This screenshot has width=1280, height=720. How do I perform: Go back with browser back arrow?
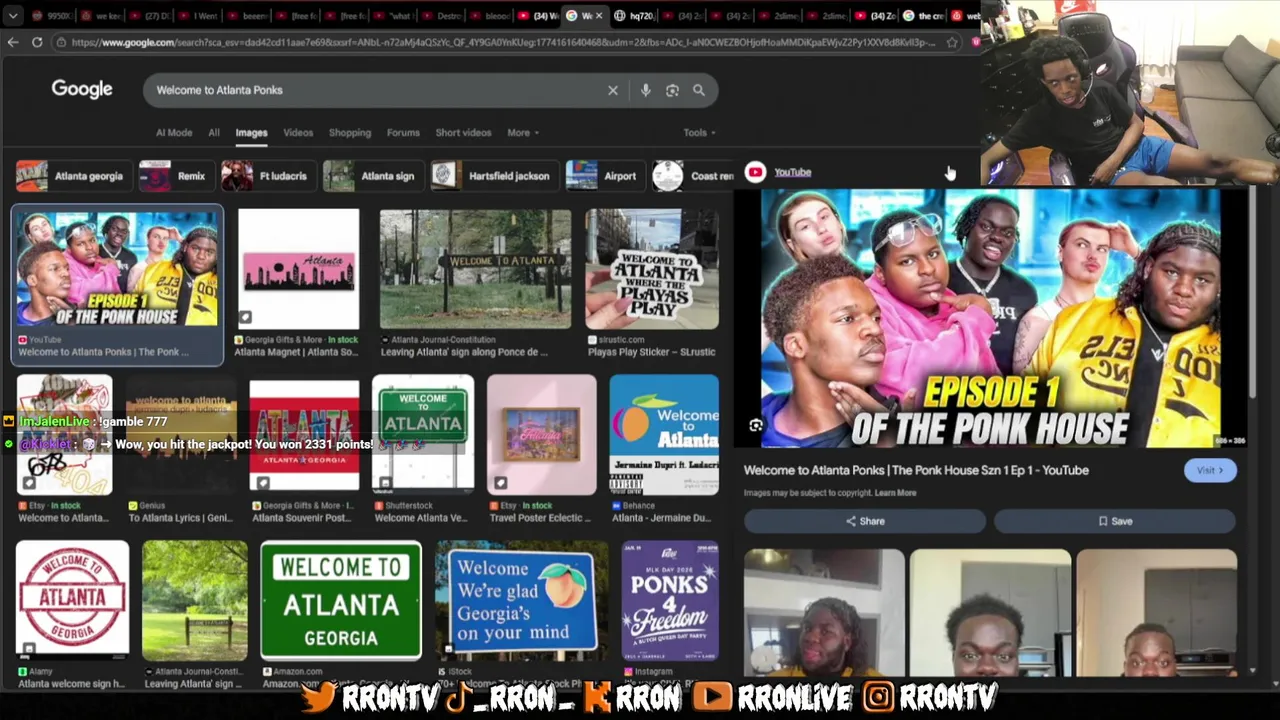tap(12, 42)
